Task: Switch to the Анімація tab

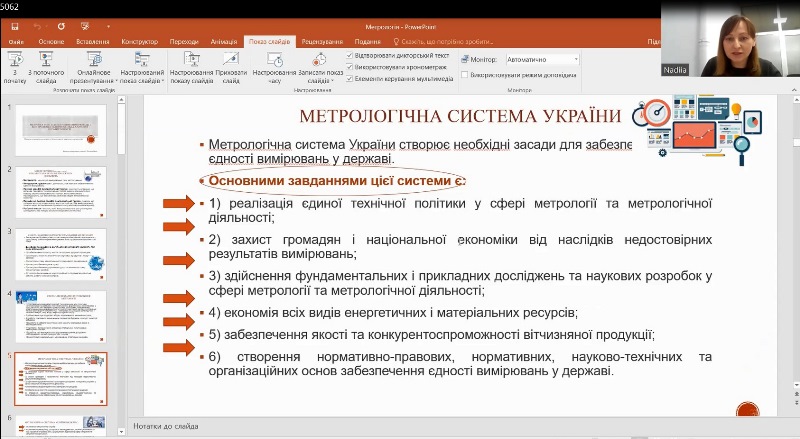Action: pos(224,42)
